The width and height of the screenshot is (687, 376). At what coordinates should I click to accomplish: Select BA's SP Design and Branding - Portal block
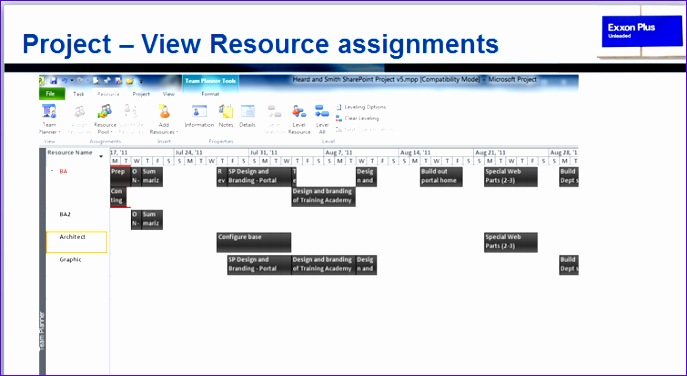tap(259, 177)
